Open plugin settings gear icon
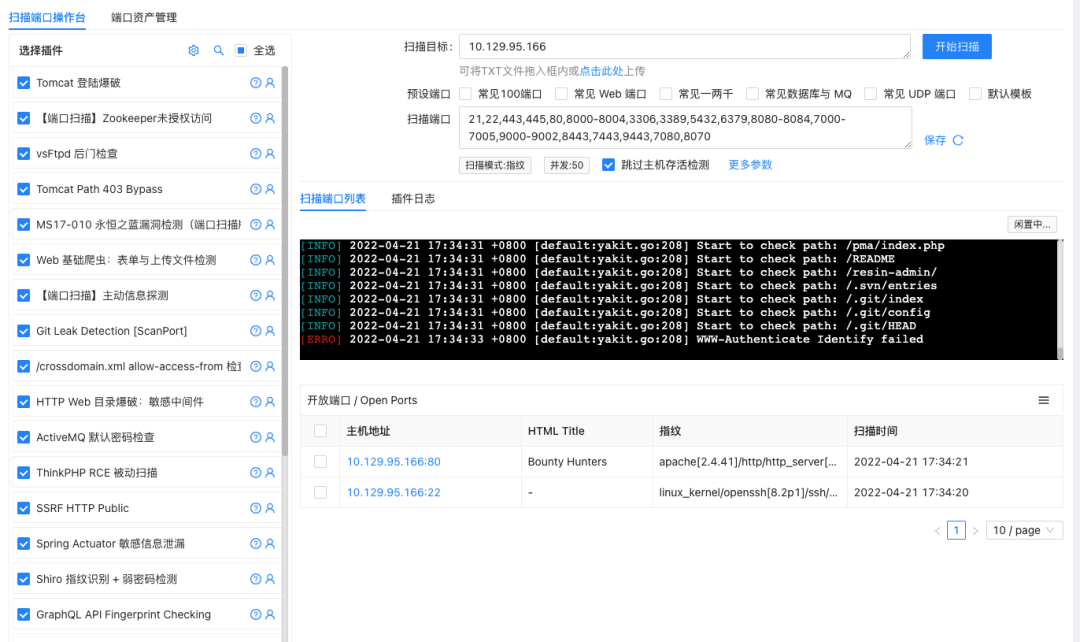The image size is (1080, 642). point(194,50)
